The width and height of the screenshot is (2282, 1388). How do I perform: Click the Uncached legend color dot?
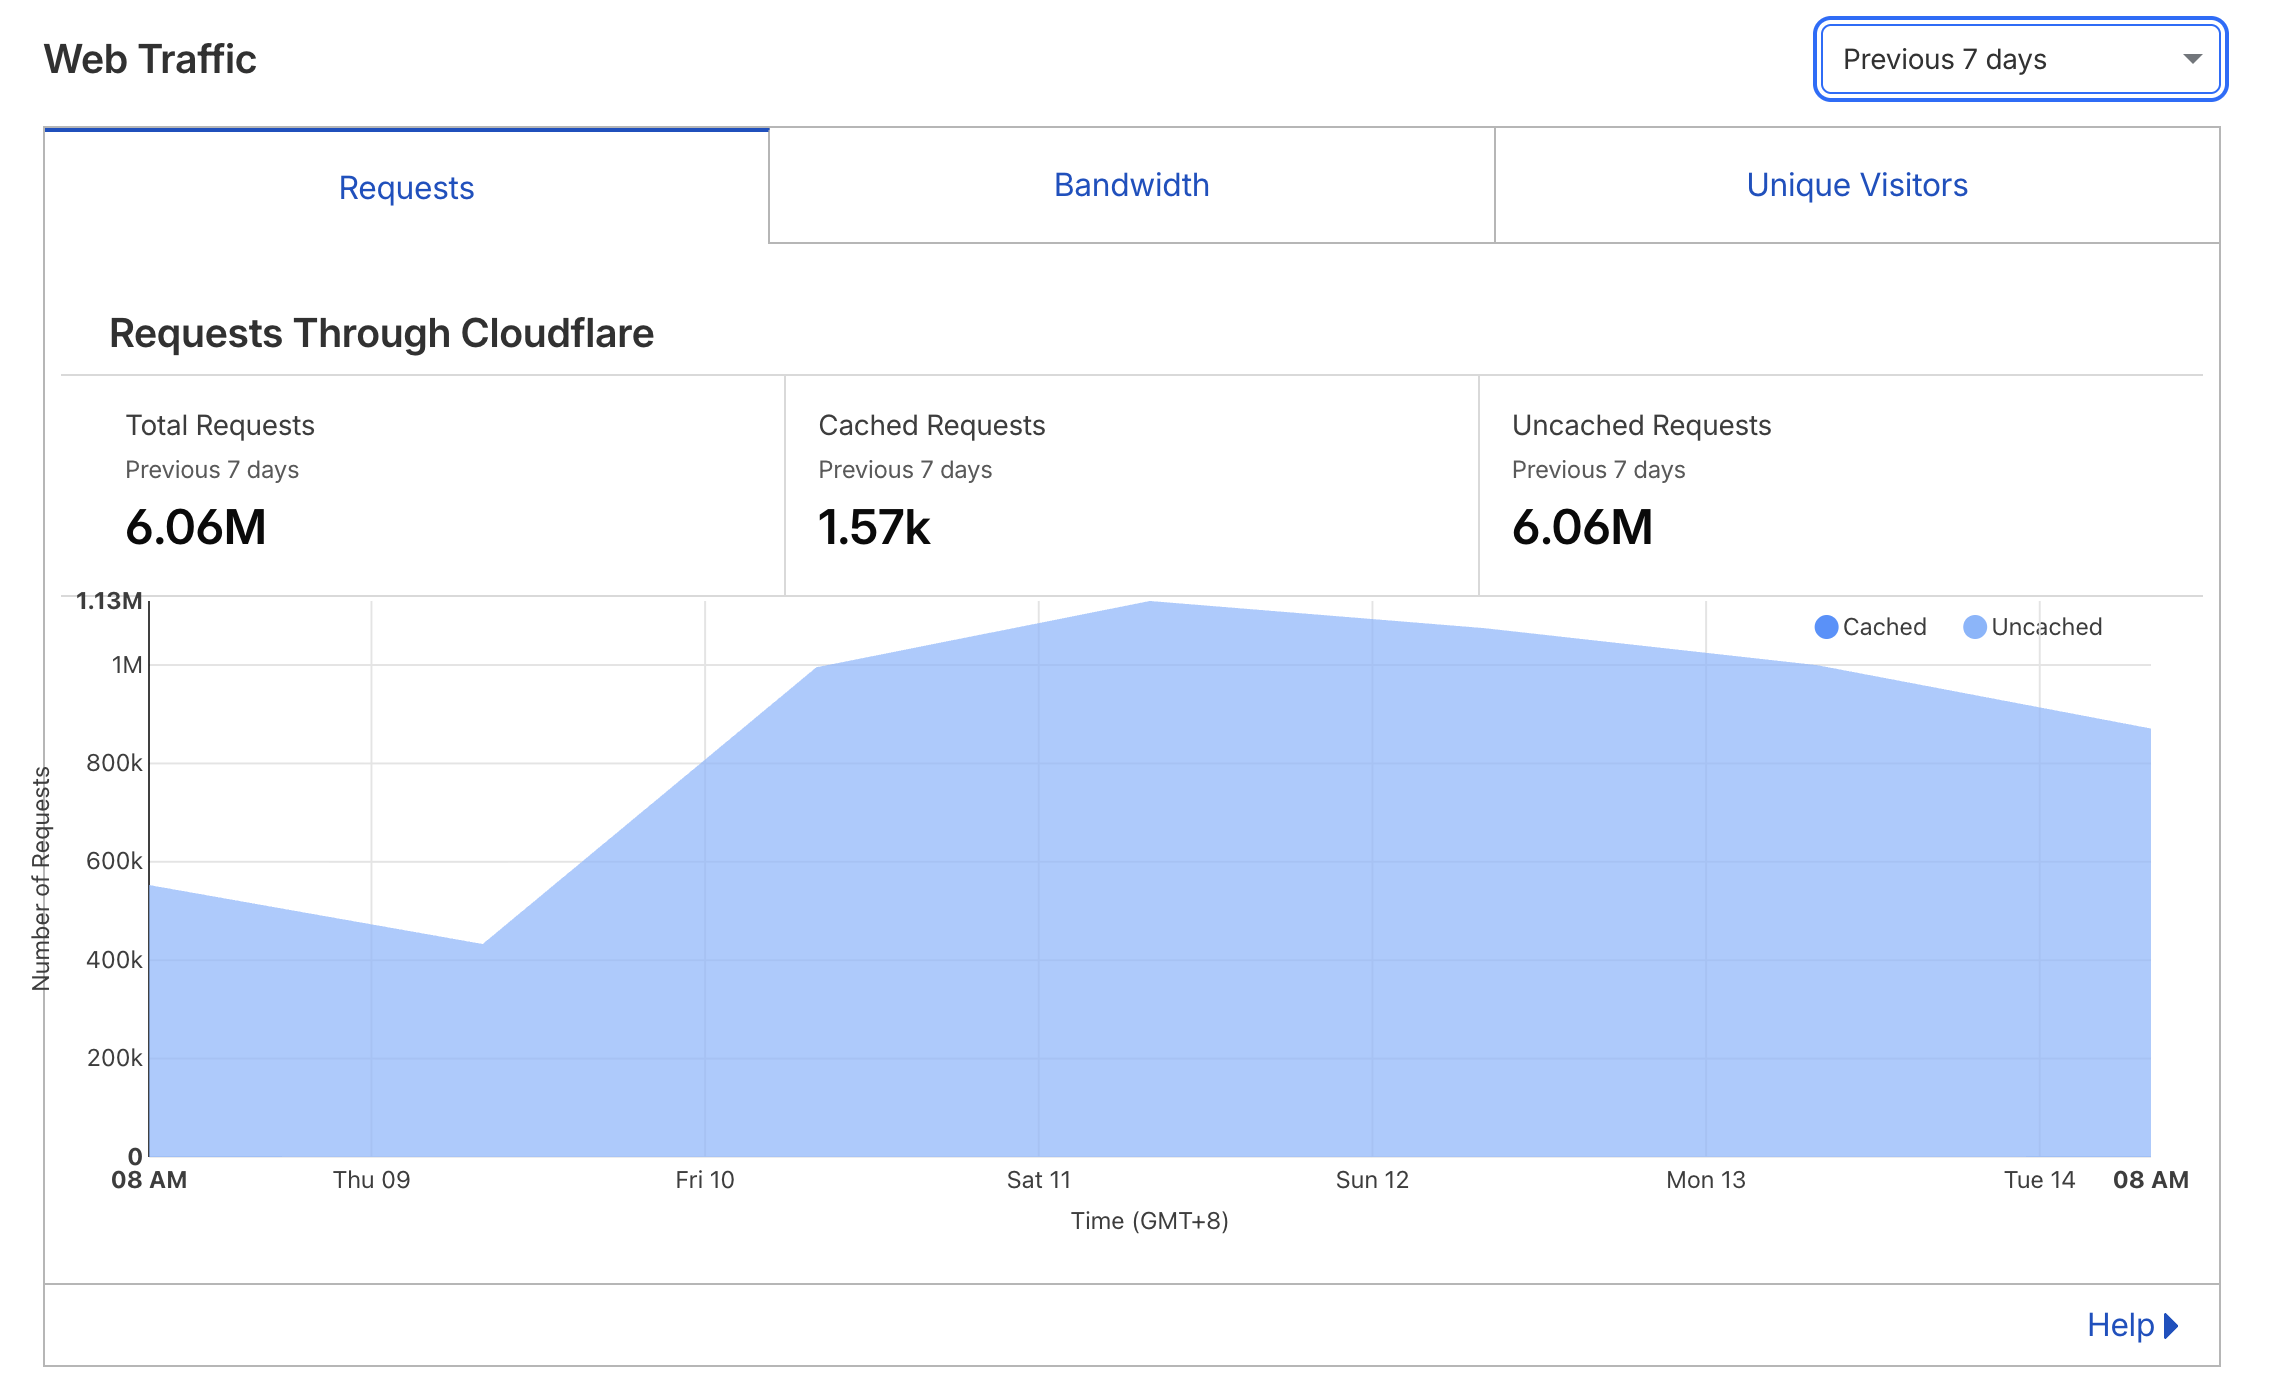(1974, 627)
